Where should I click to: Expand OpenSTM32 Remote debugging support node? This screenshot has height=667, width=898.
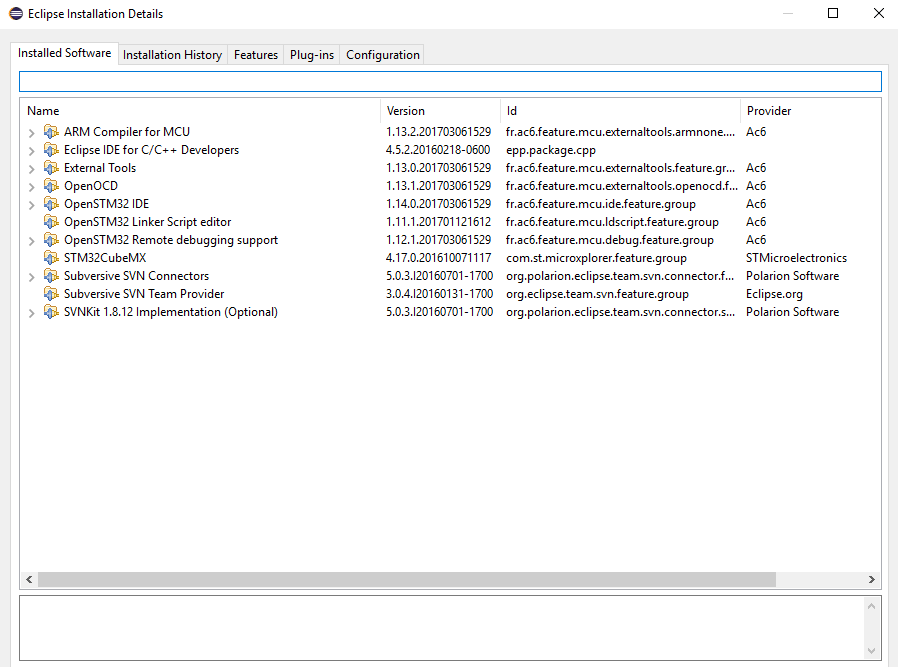pyautogui.click(x=32, y=241)
